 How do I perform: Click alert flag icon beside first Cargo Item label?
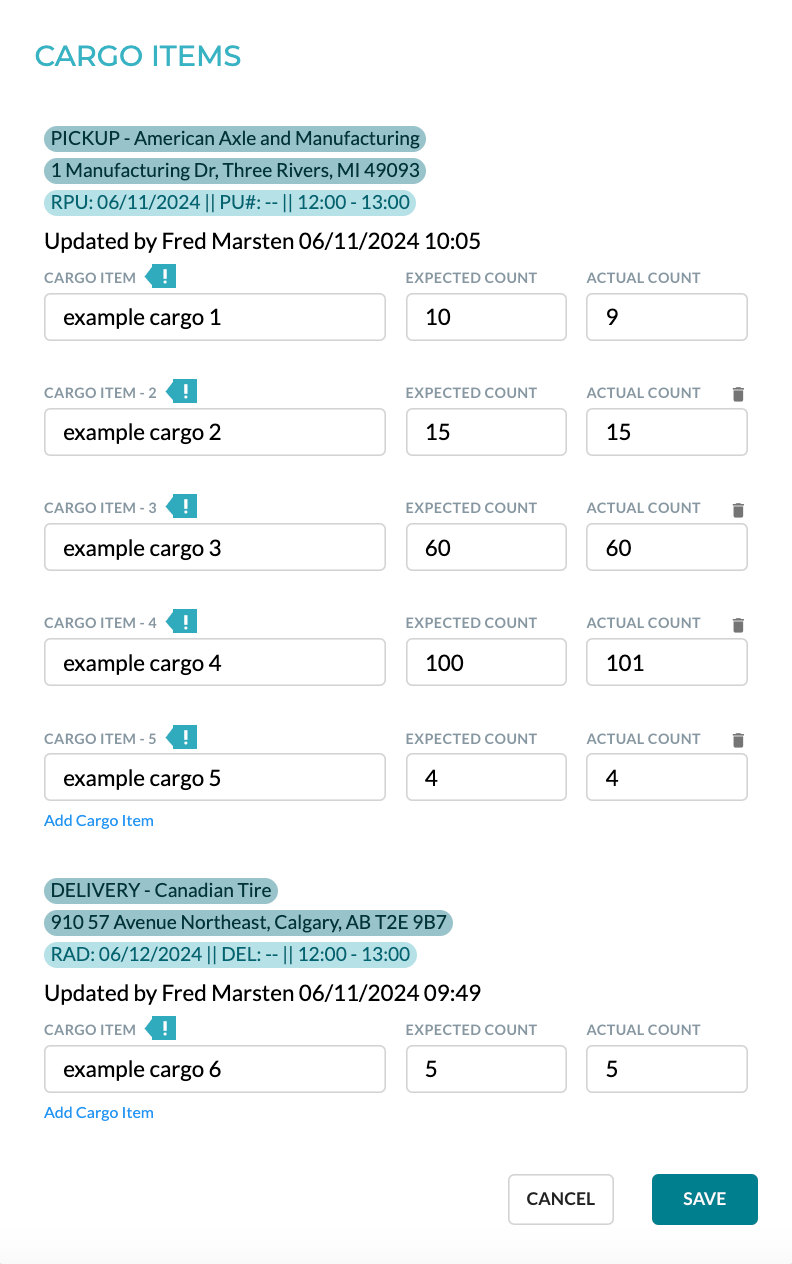point(161,276)
